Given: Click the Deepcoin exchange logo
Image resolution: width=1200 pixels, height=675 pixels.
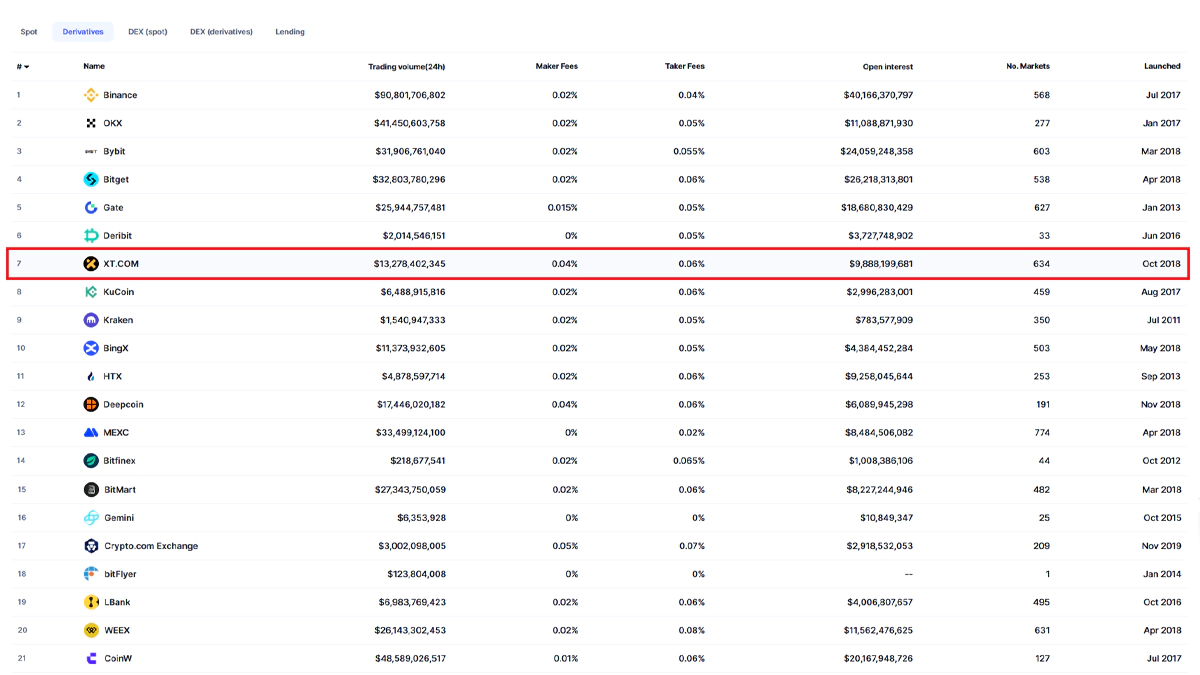Looking at the screenshot, I should tap(91, 405).
